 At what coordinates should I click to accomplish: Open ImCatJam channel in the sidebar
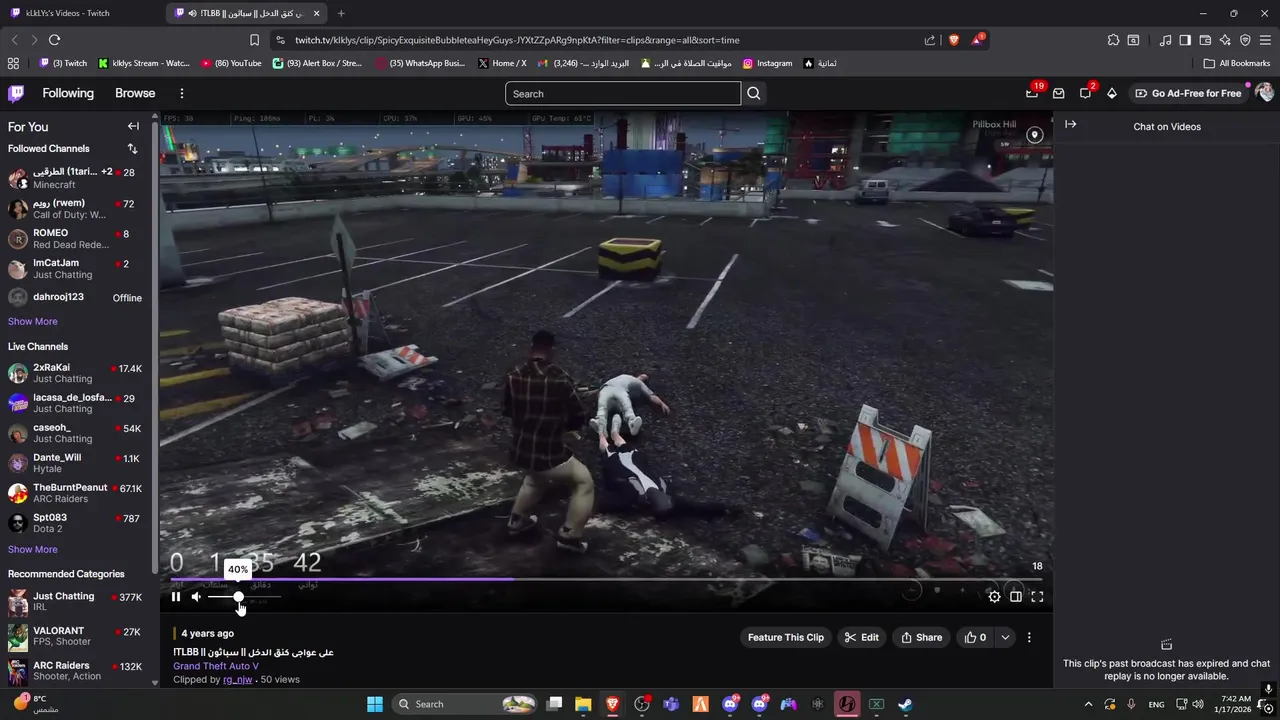click(x=76, y=269)
